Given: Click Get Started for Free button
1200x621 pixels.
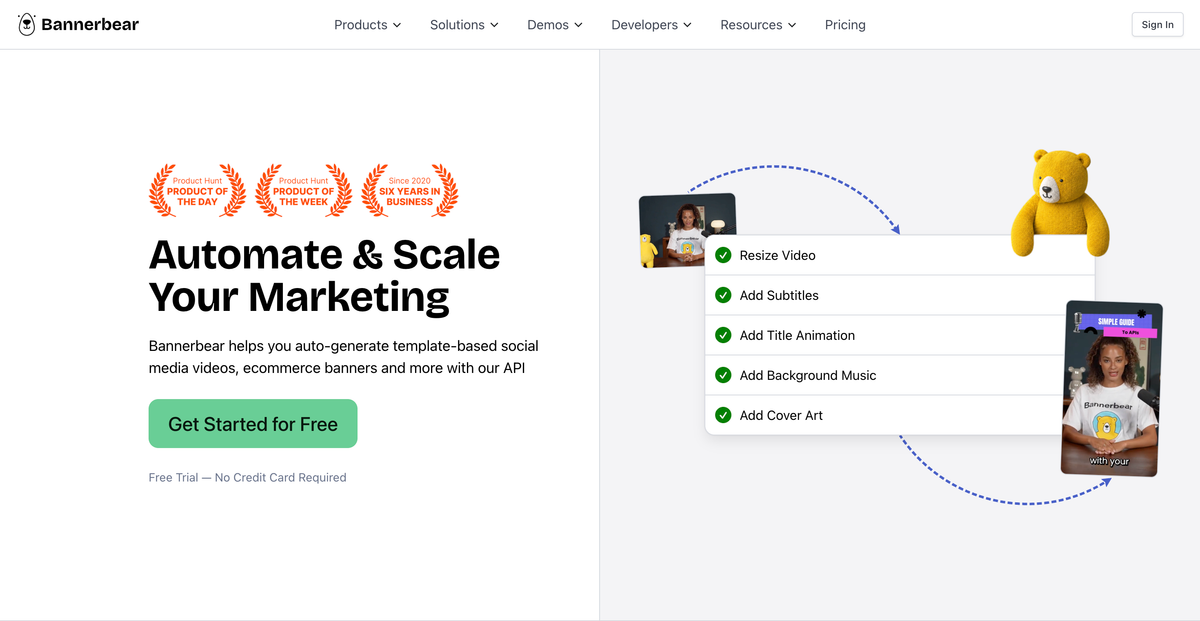Looking at the screenshot, I should [253, 424].
